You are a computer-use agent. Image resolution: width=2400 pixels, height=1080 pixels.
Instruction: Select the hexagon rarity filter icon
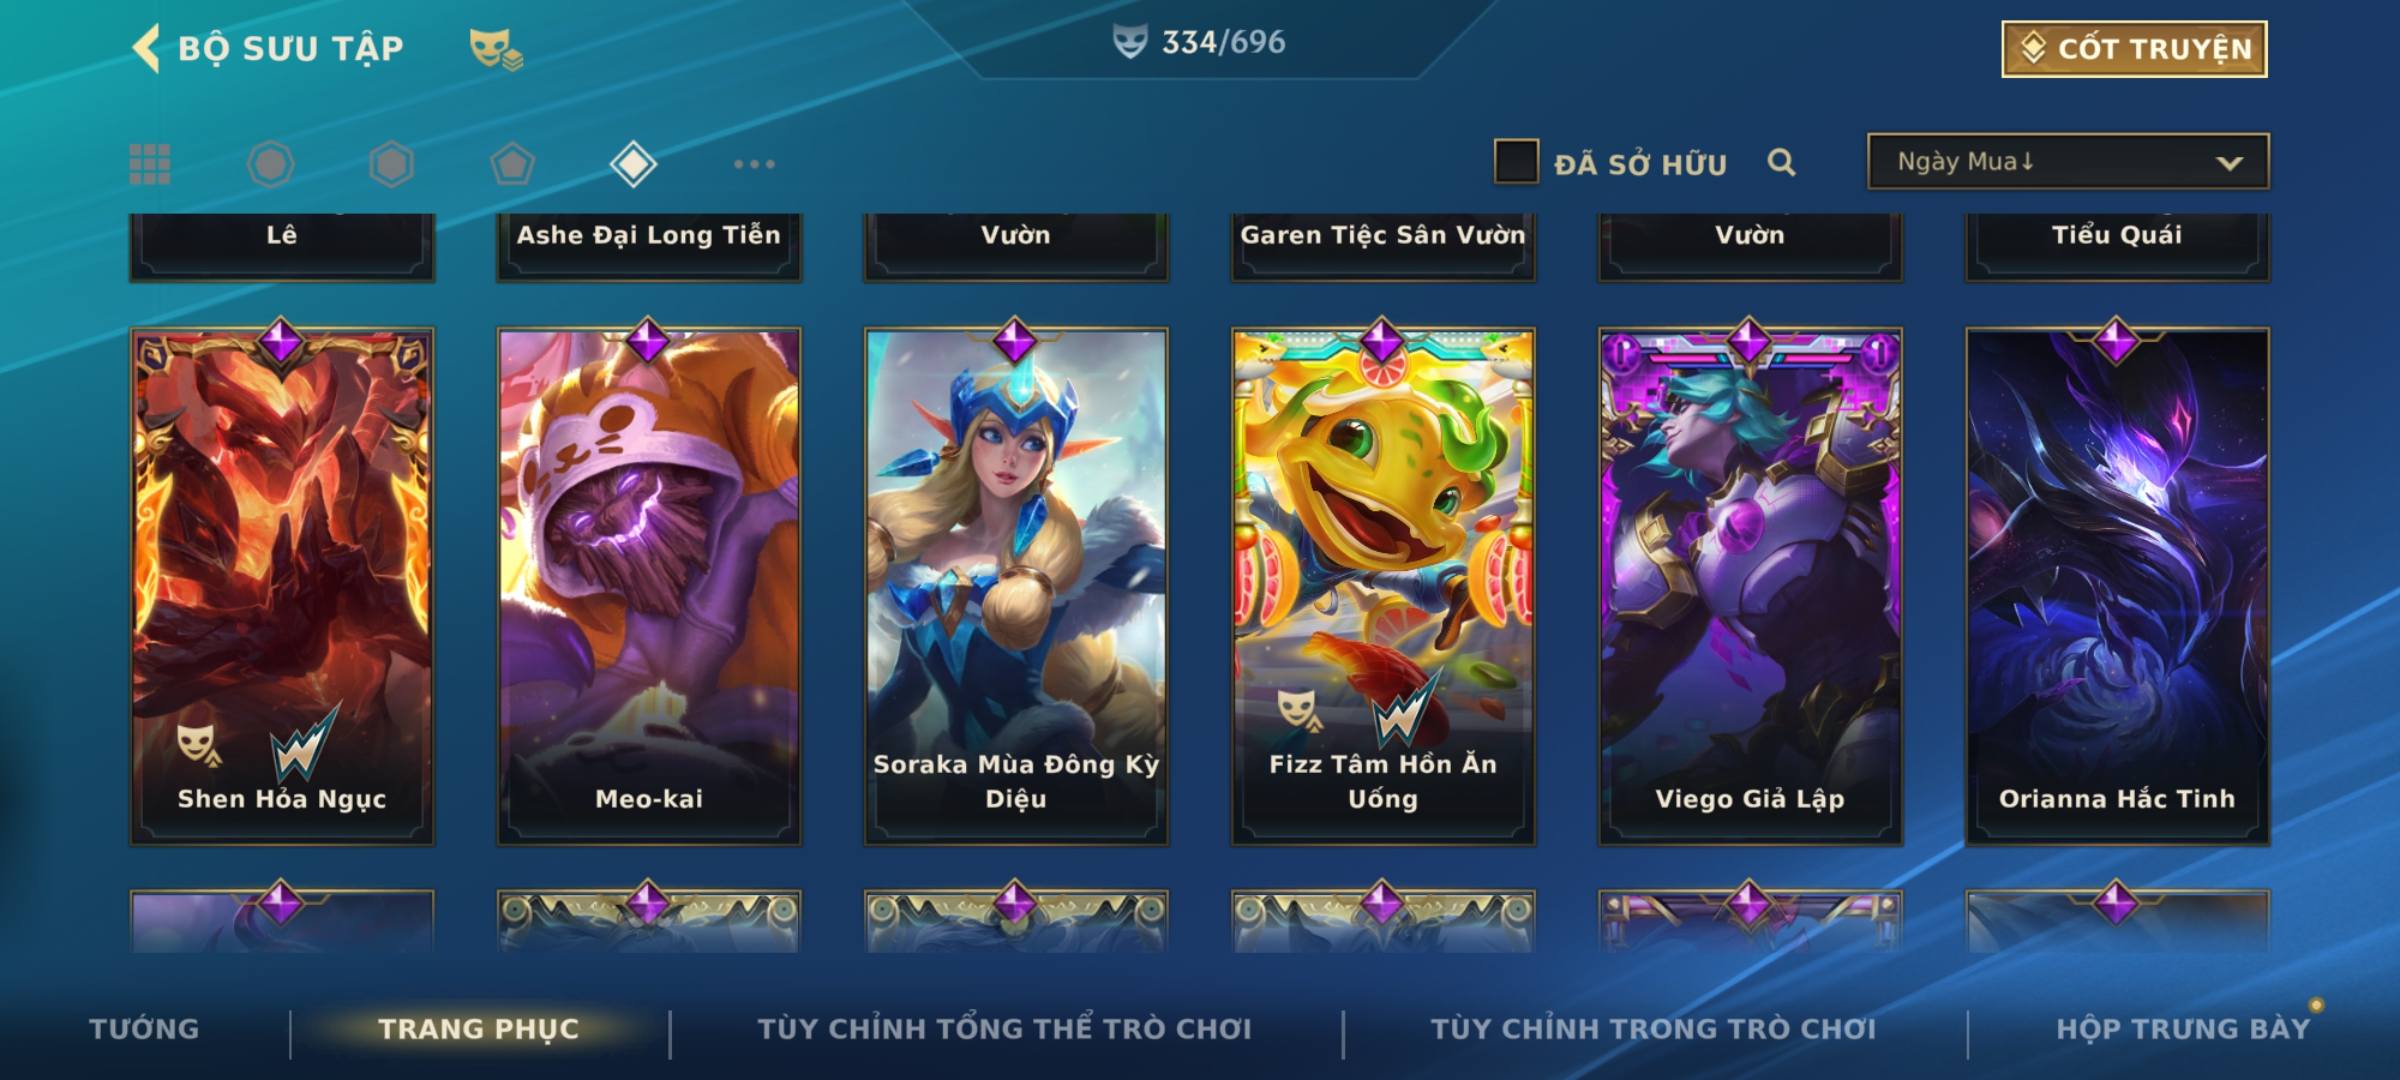[391, 164]
